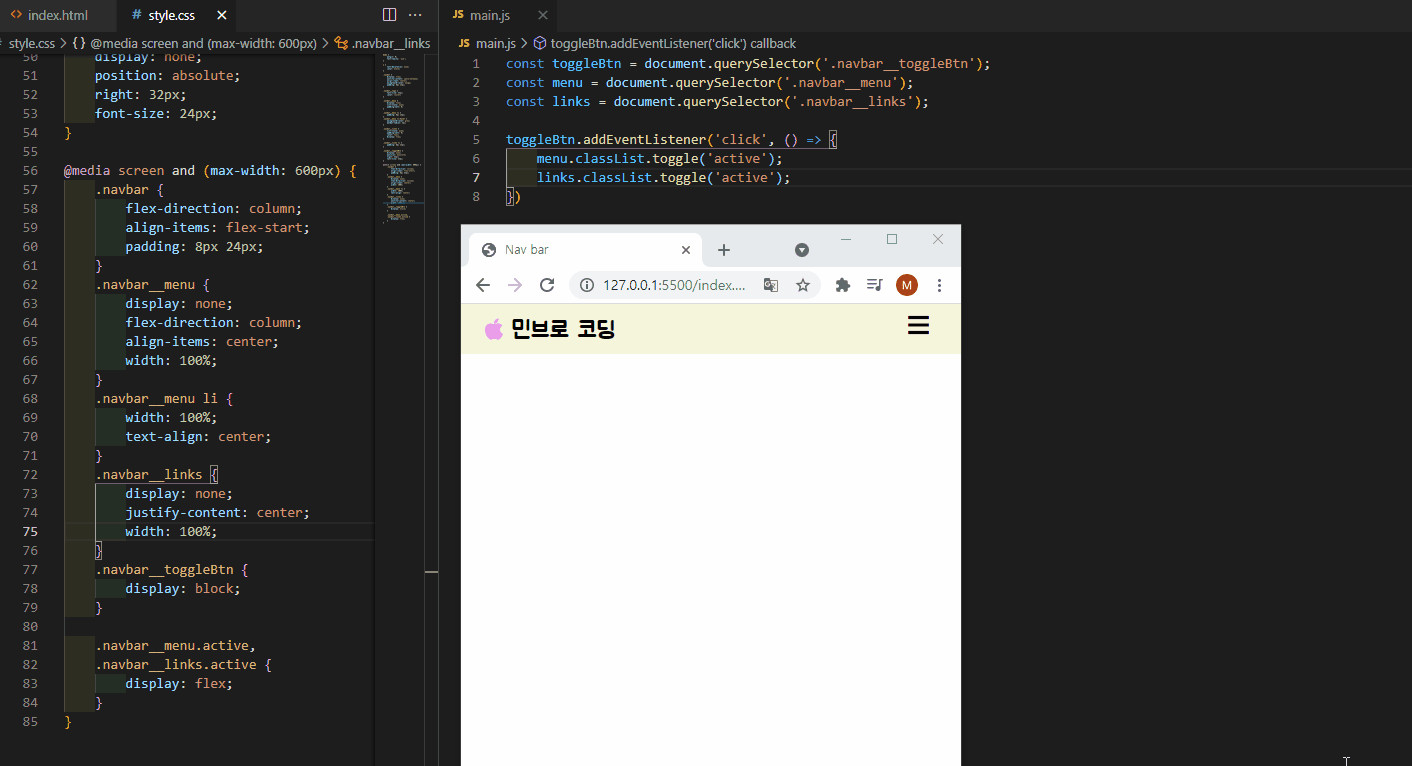Click 'links.classList.toggle('active');' line

click(x=663, y=177)
